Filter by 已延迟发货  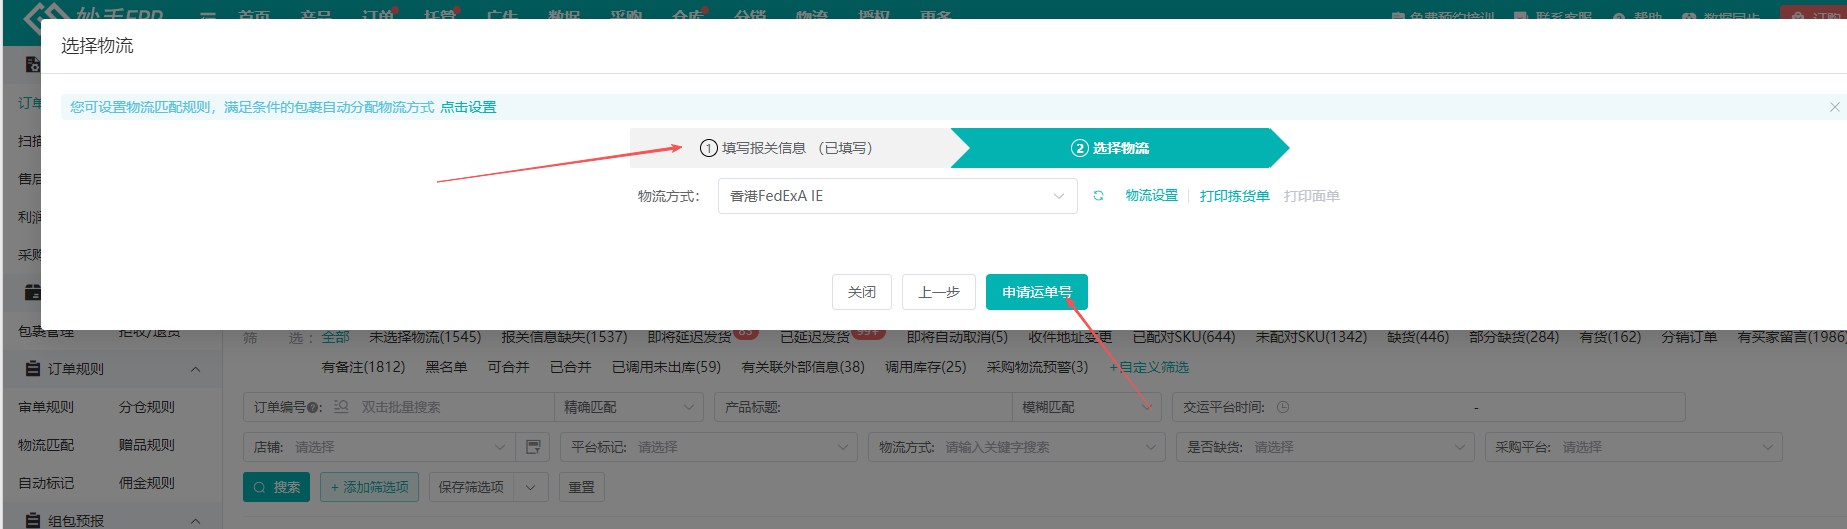tap(815, 337)
